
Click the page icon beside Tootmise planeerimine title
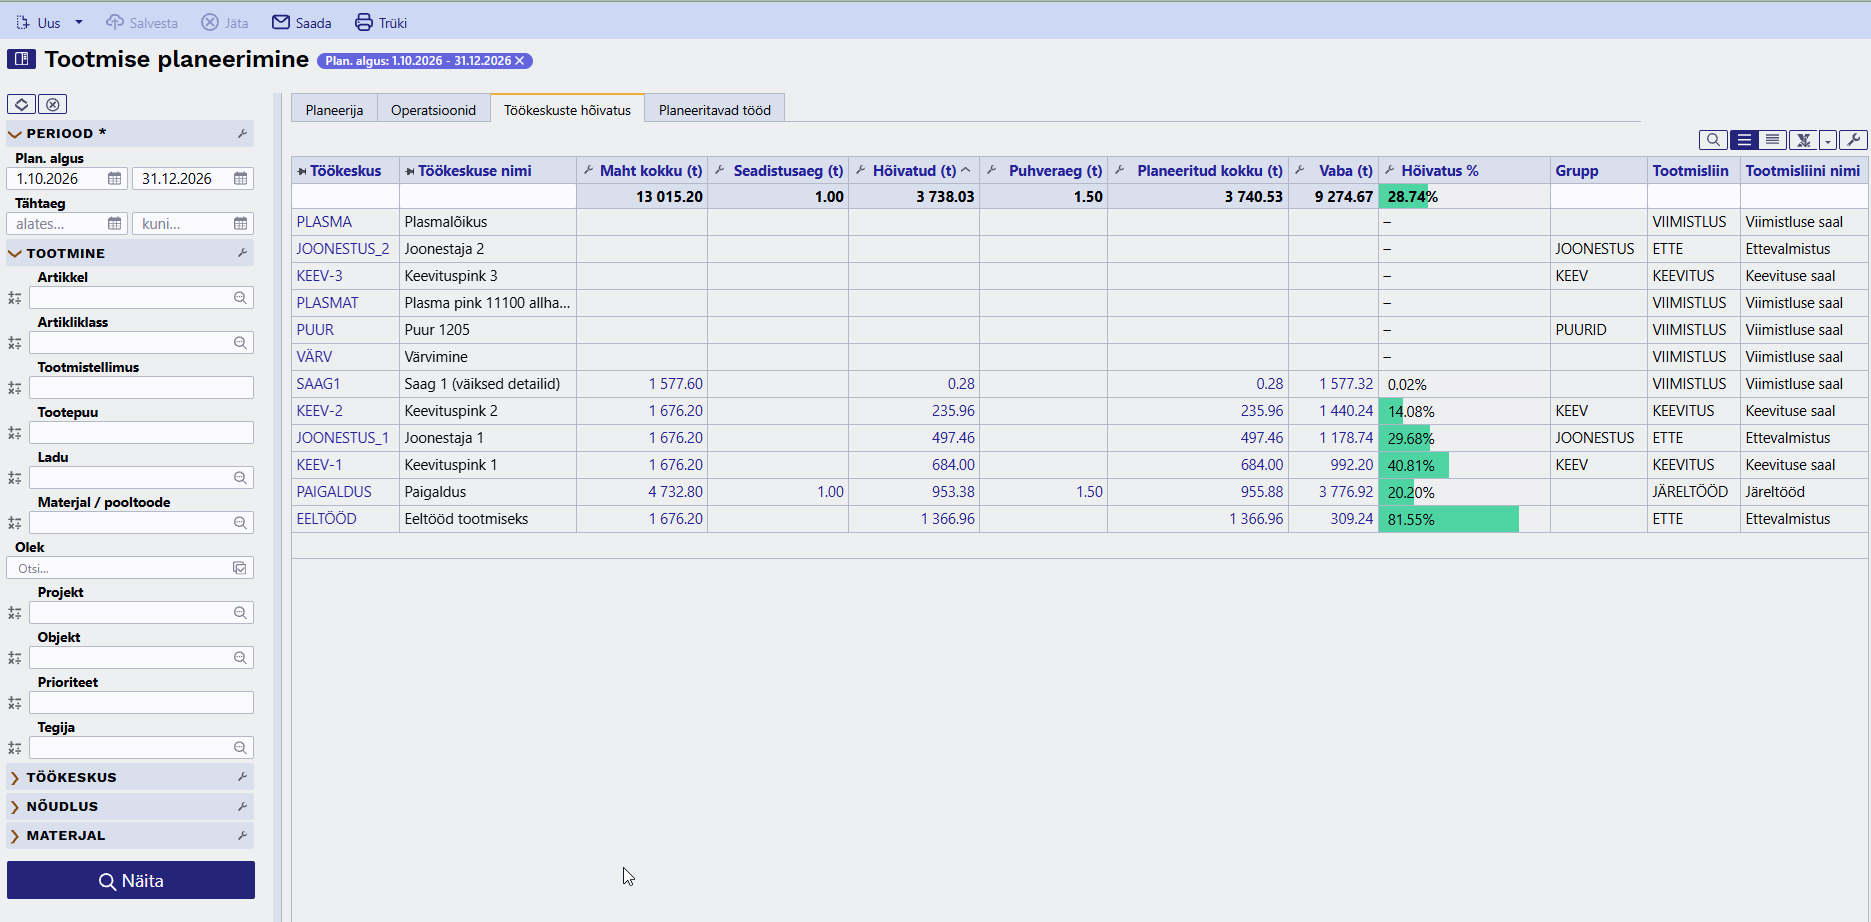[x=22, y=59]
